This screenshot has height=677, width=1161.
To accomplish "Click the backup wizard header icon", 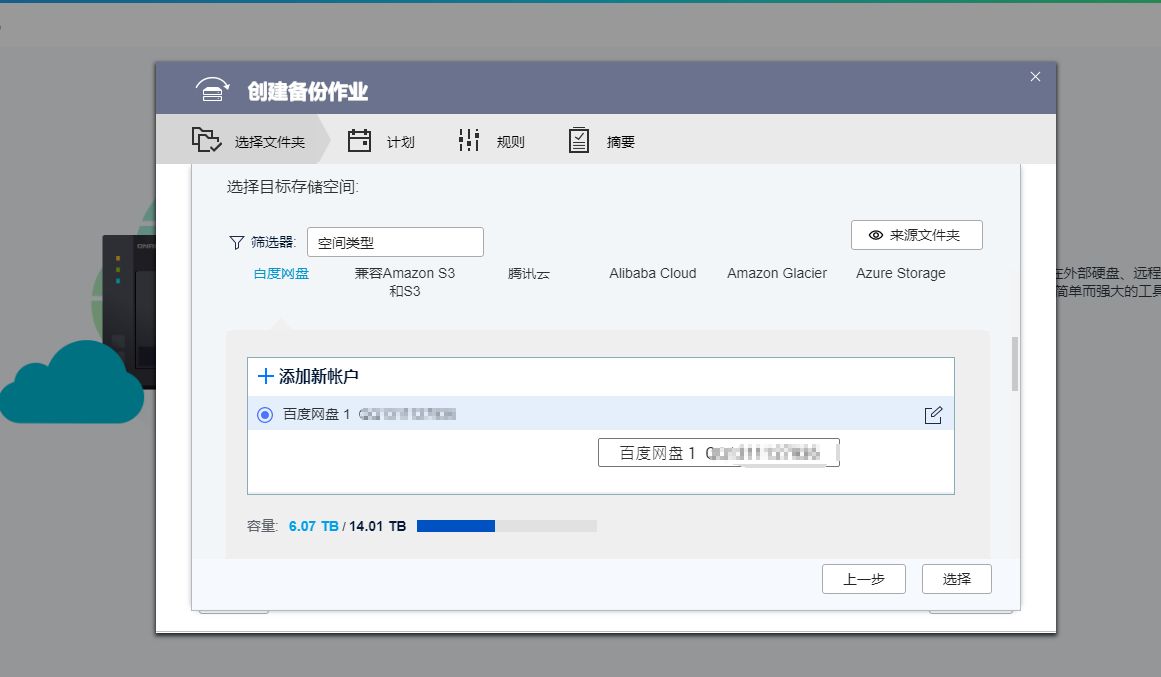I will pos(211,89).
